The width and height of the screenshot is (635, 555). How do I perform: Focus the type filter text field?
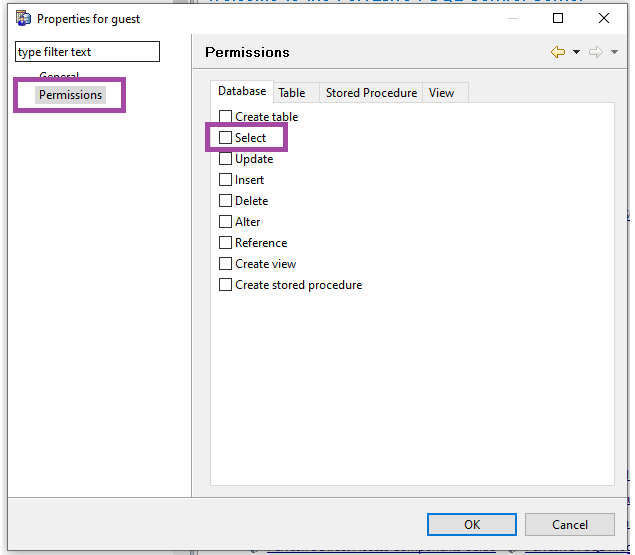point(87,52)
